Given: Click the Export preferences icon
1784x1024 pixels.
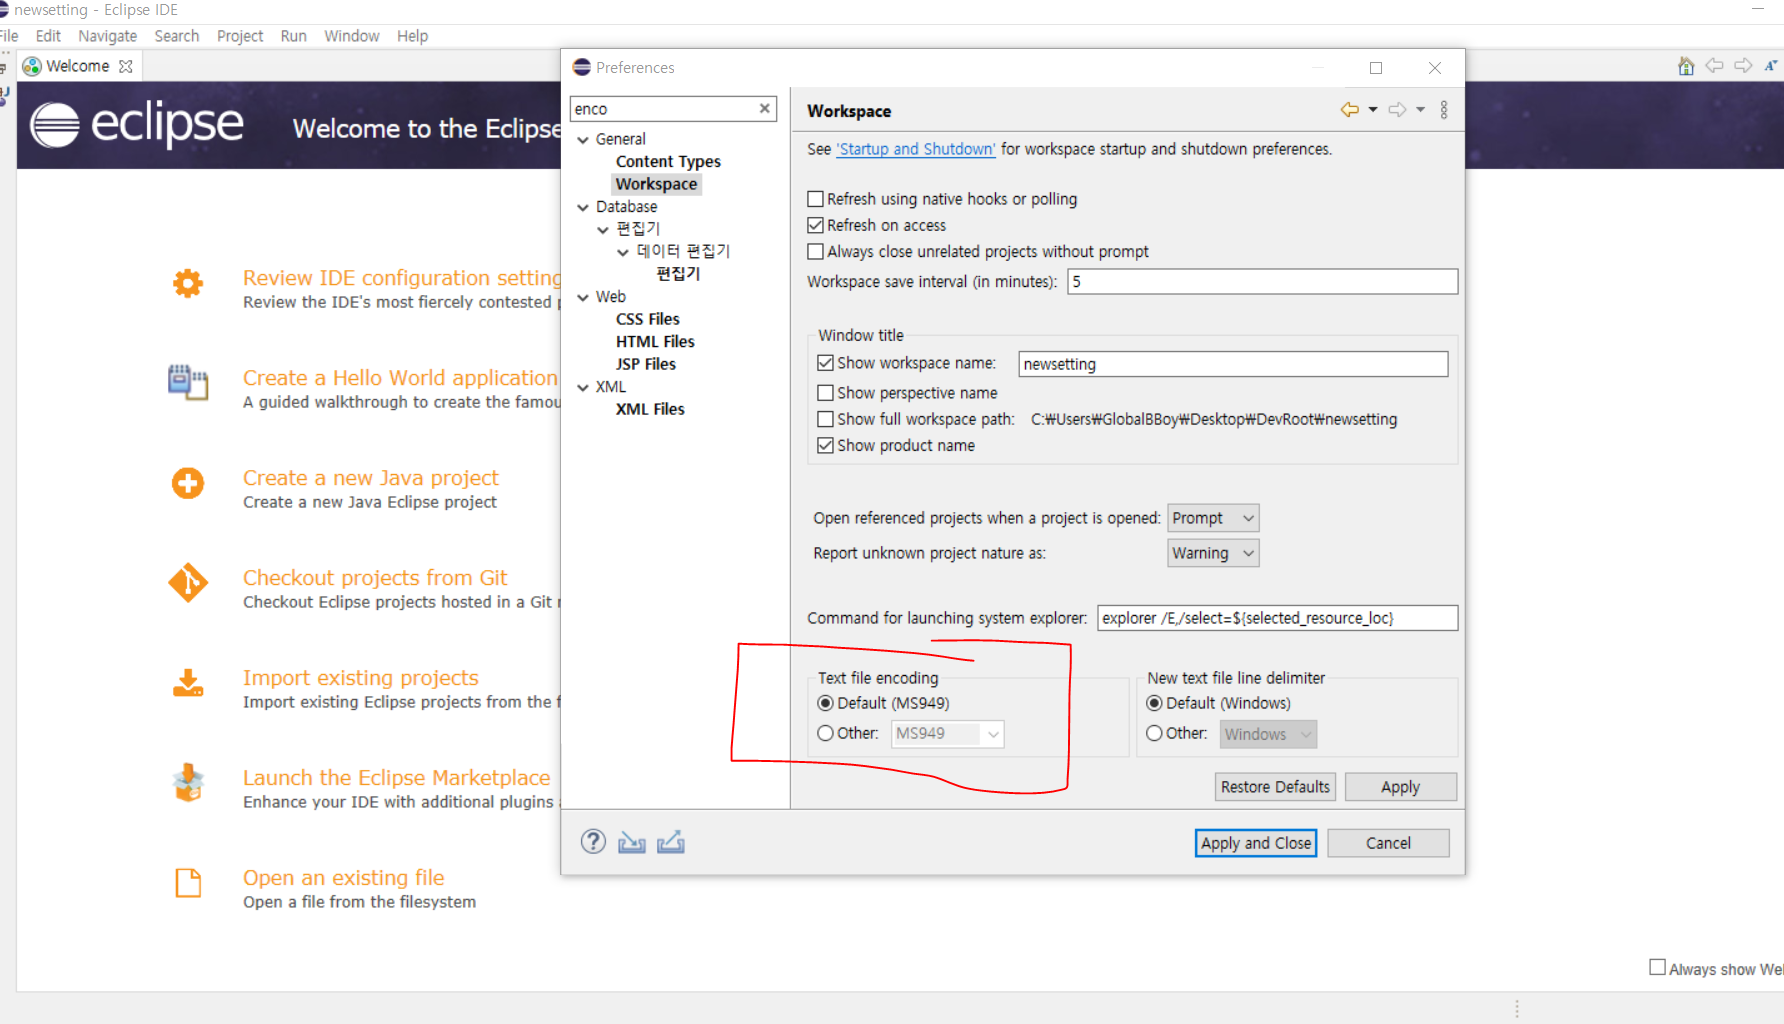Looking at the screenshot, I should (x=671, y=842).
